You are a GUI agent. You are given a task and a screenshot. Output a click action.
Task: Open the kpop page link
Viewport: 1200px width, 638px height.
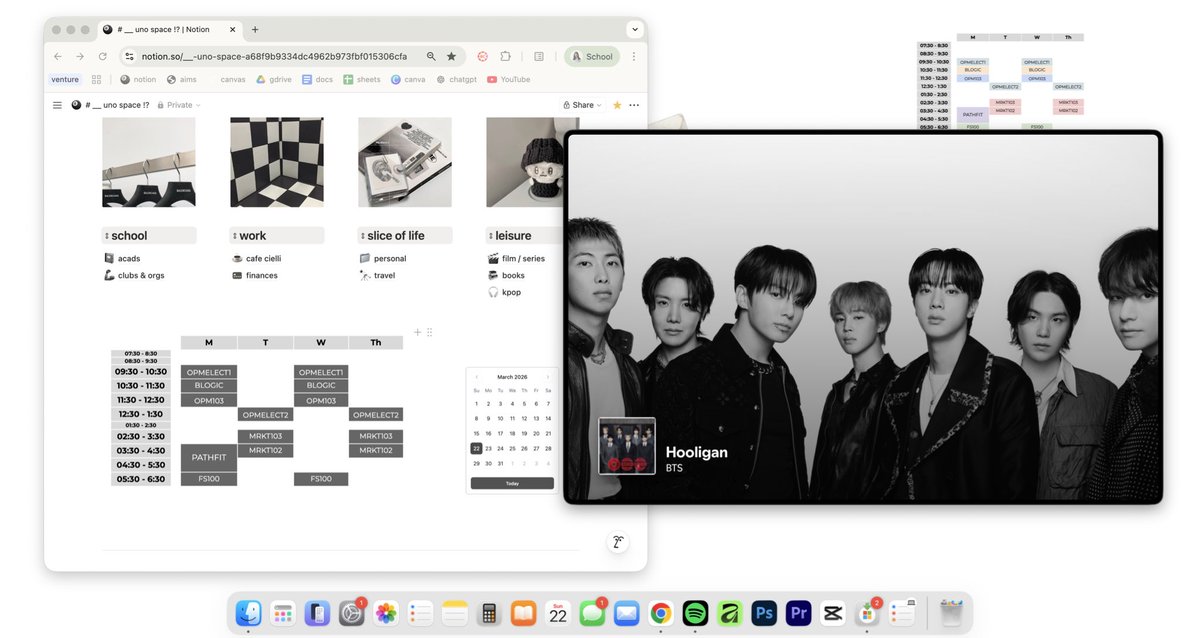point(504,292)
